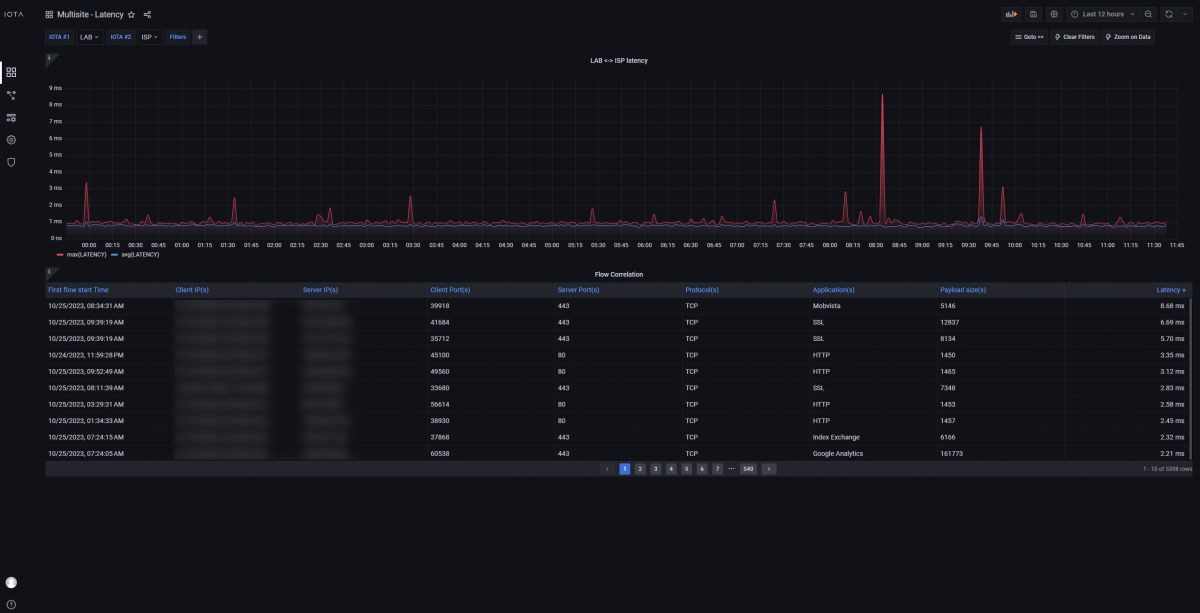This screenshot has height=613, width=1200.
Task: Click the zoom out time range icon
Action: [x=1148, y=15]
